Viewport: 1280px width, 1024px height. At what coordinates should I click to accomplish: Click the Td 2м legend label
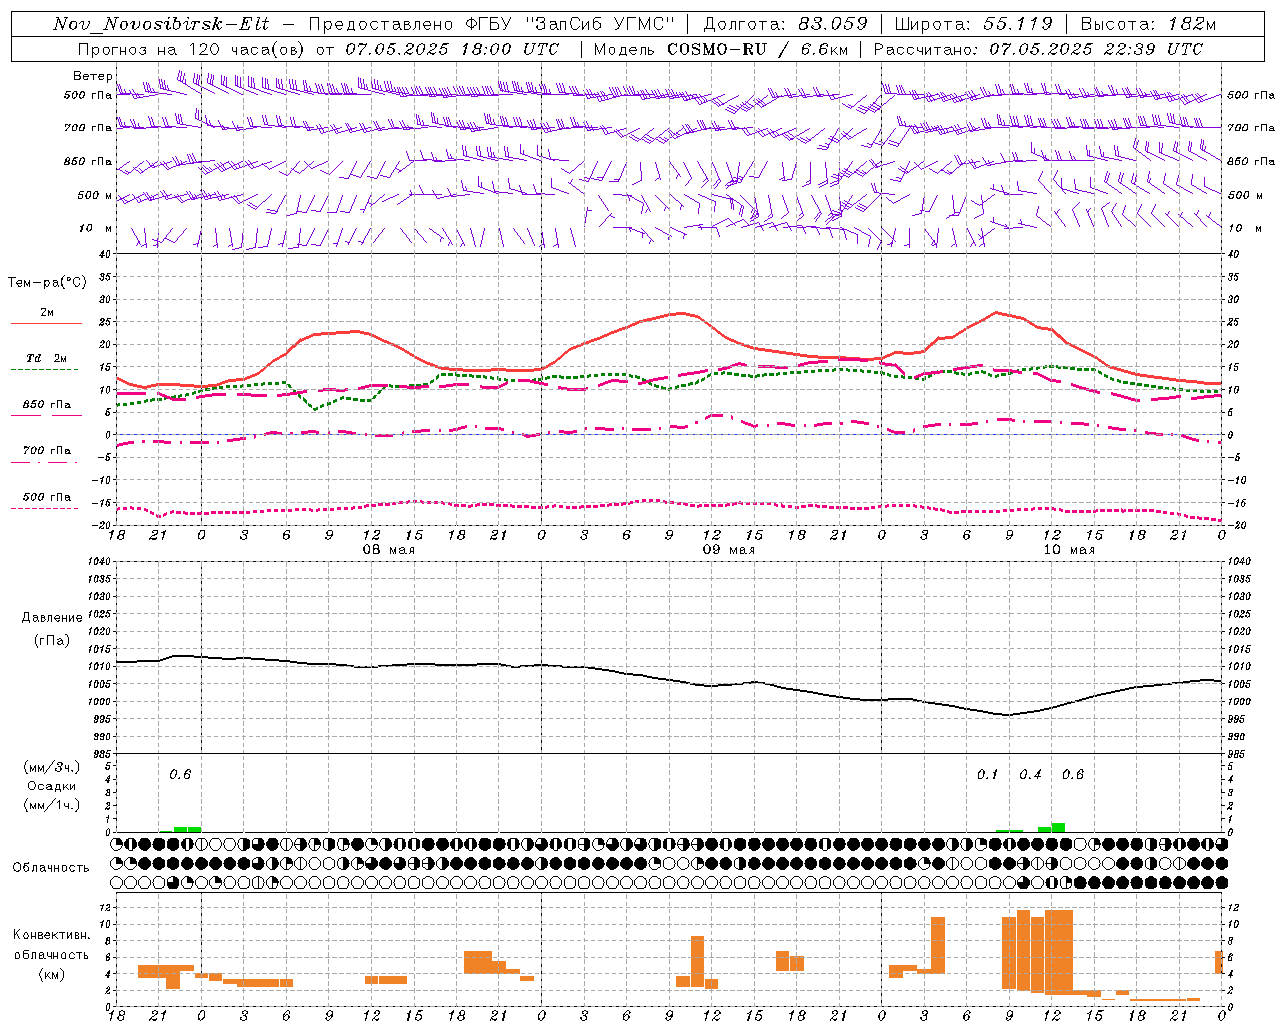point(47,358)
